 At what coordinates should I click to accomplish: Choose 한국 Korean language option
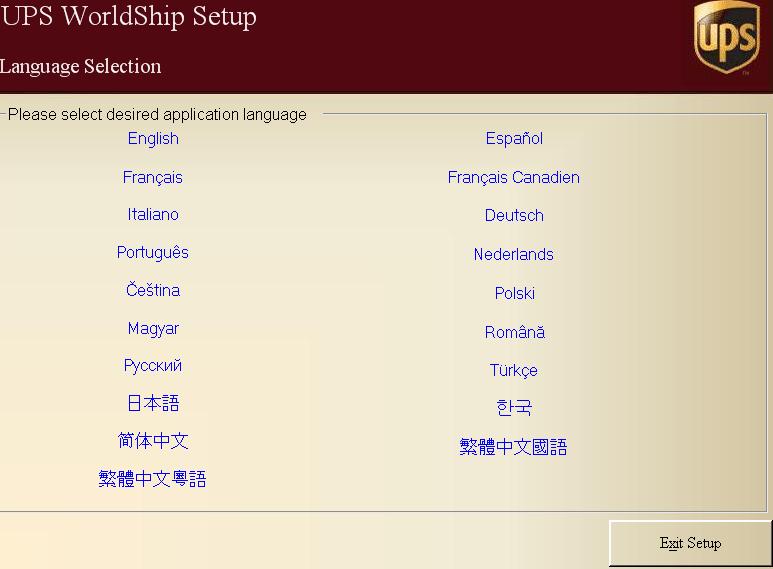pos(514,408)
